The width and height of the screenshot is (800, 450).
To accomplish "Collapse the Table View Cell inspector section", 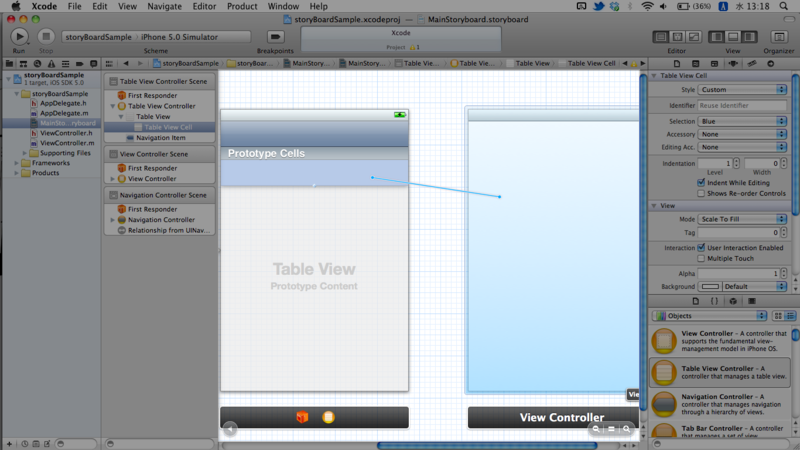I will 654,76.
